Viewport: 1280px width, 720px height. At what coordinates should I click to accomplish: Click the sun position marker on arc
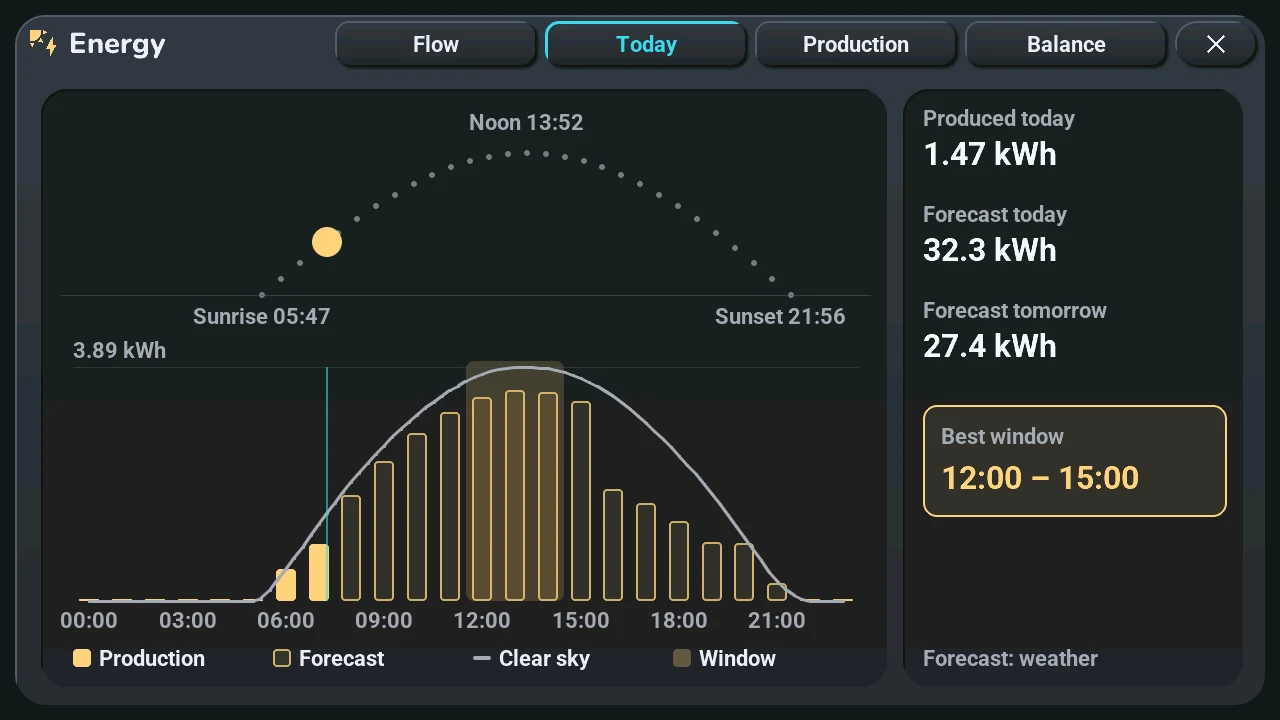tap(327, 242)
